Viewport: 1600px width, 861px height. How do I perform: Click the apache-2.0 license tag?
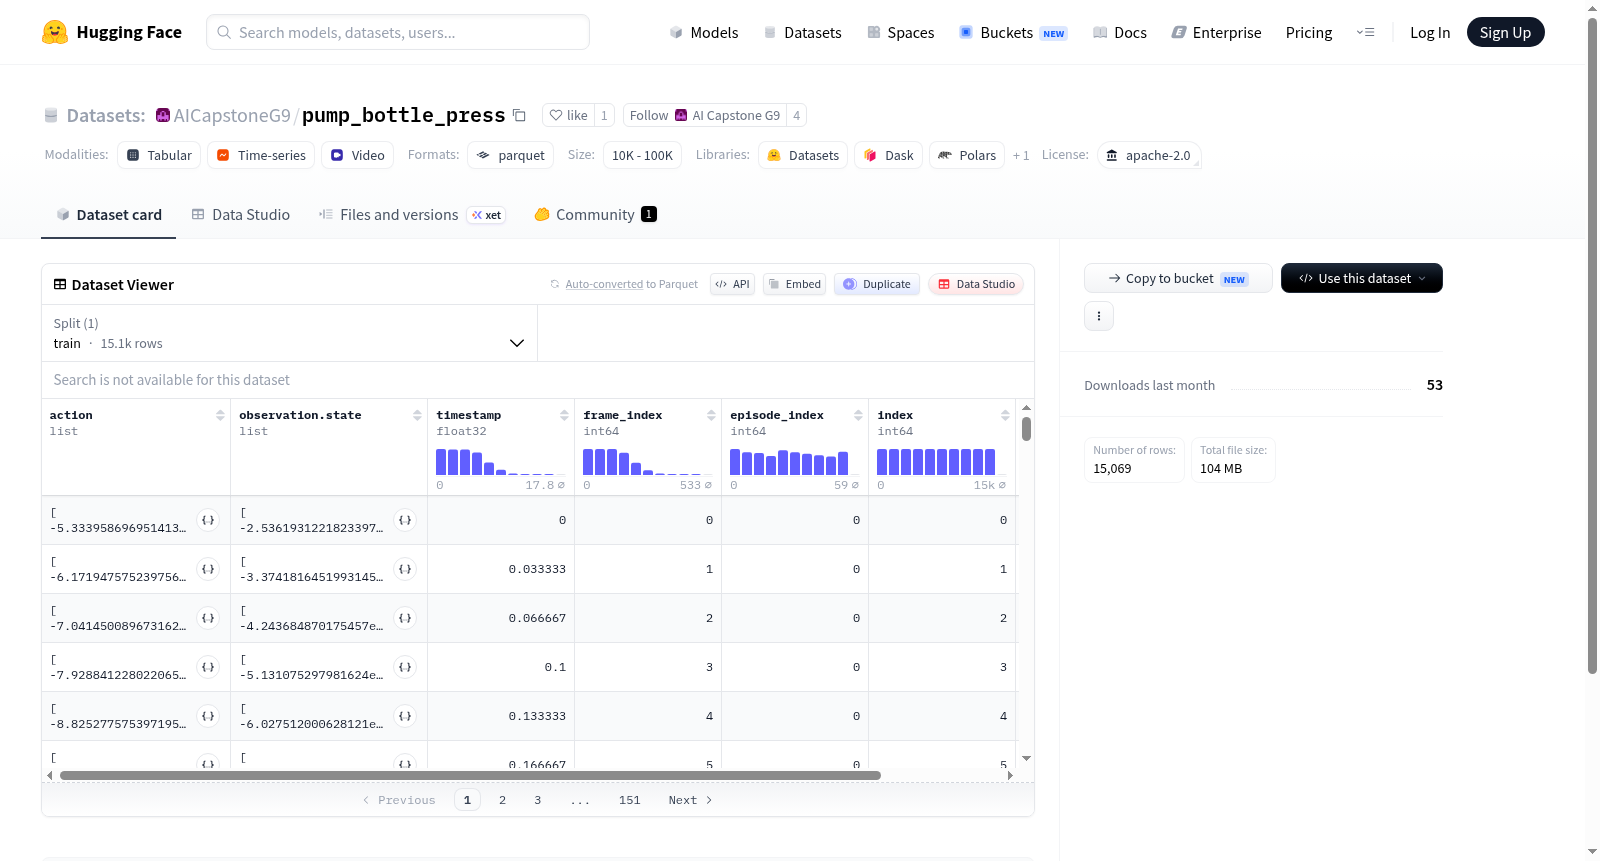coord(1149,155)
